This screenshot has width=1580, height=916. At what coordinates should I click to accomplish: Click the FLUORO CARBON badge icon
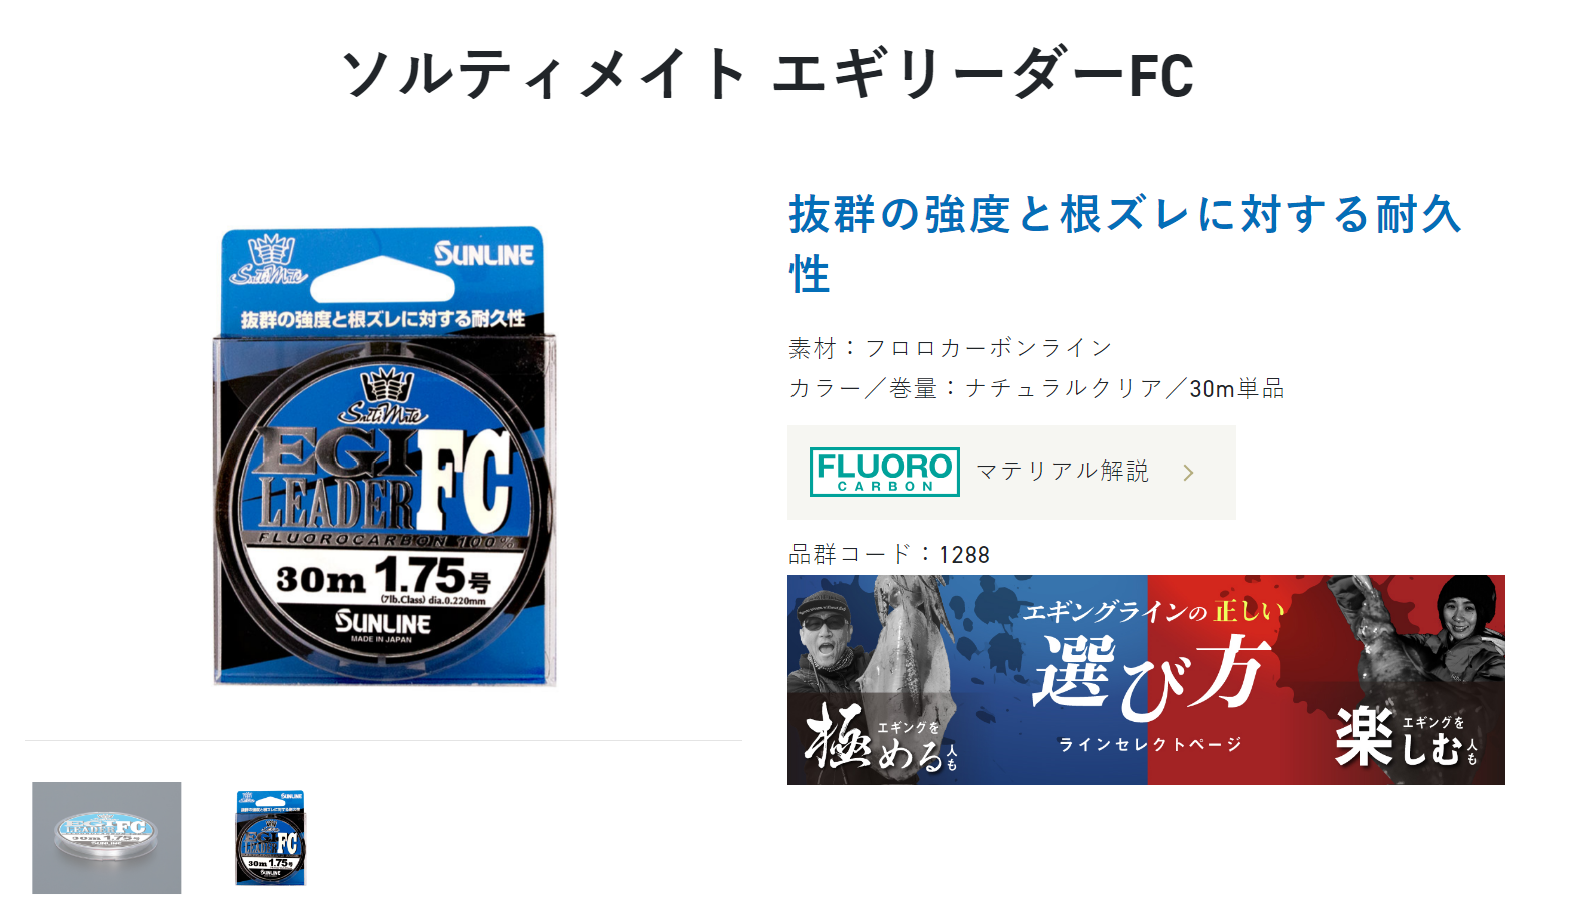(x=884, y=472)
